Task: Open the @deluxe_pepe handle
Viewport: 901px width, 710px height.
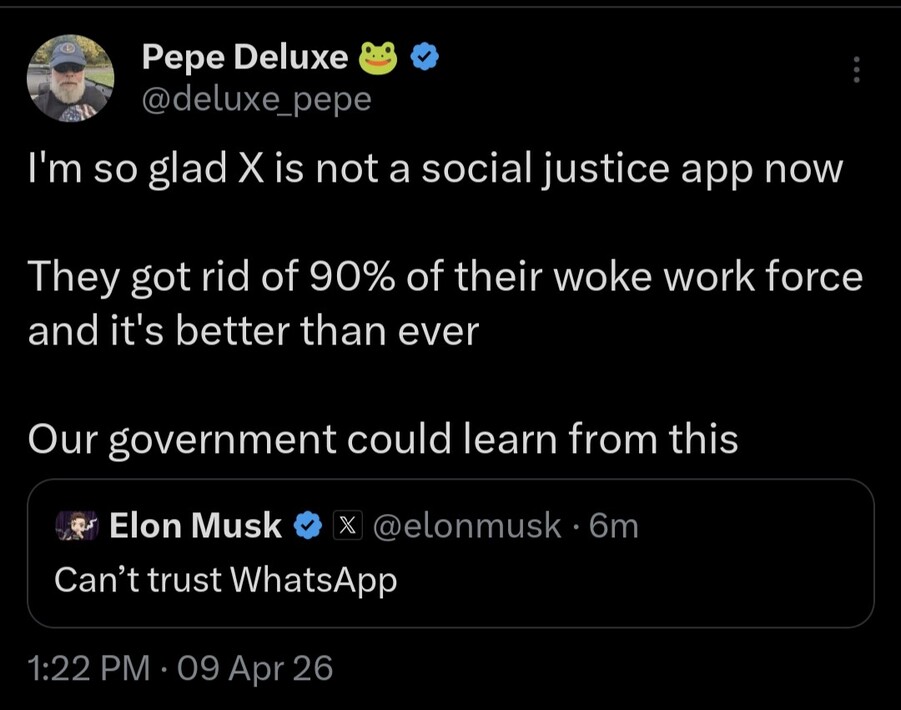Action: pyautogui.click(x=257, y=98)
